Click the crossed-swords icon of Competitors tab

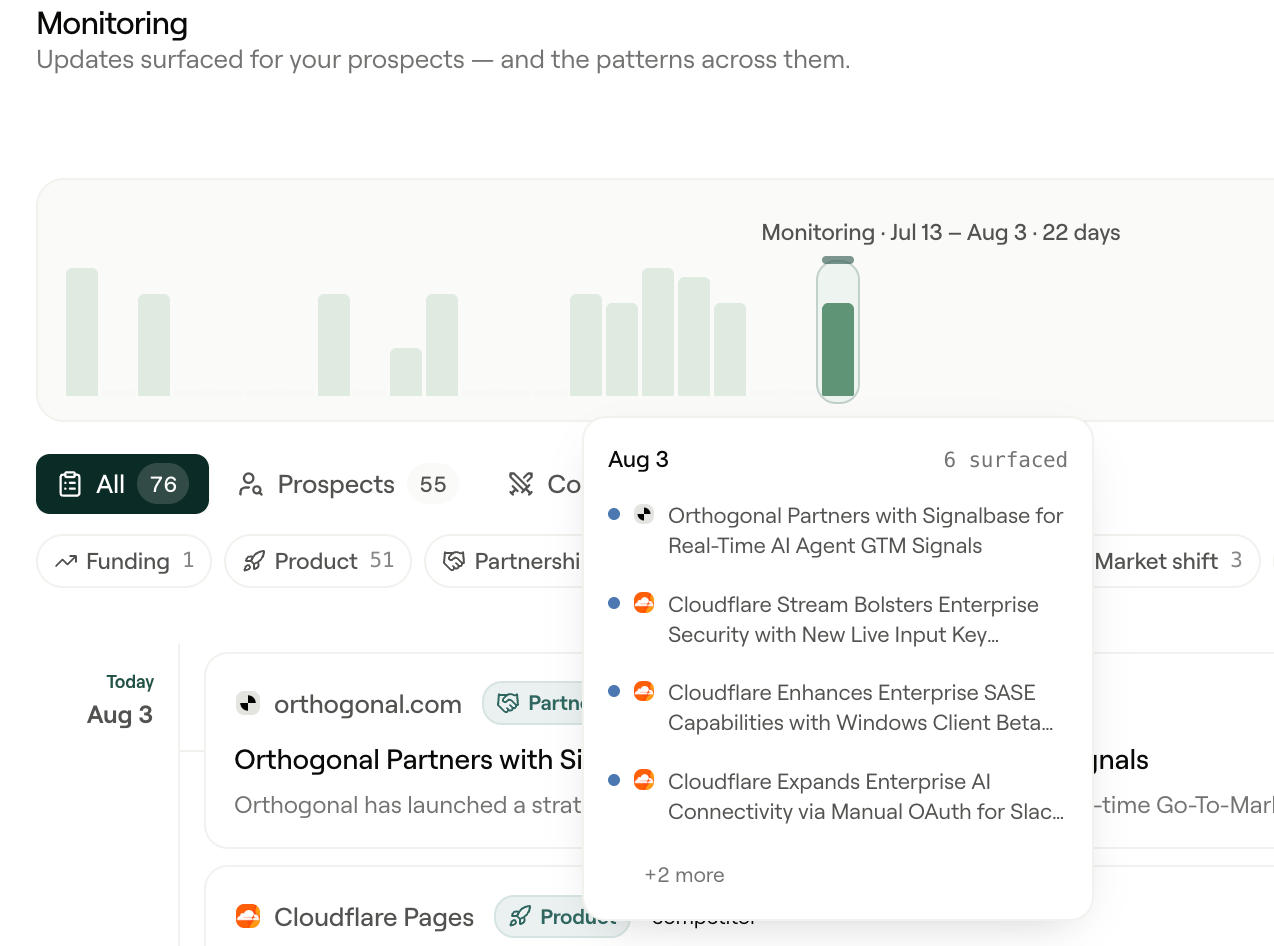pyautogui.click(x=521, y=485)
